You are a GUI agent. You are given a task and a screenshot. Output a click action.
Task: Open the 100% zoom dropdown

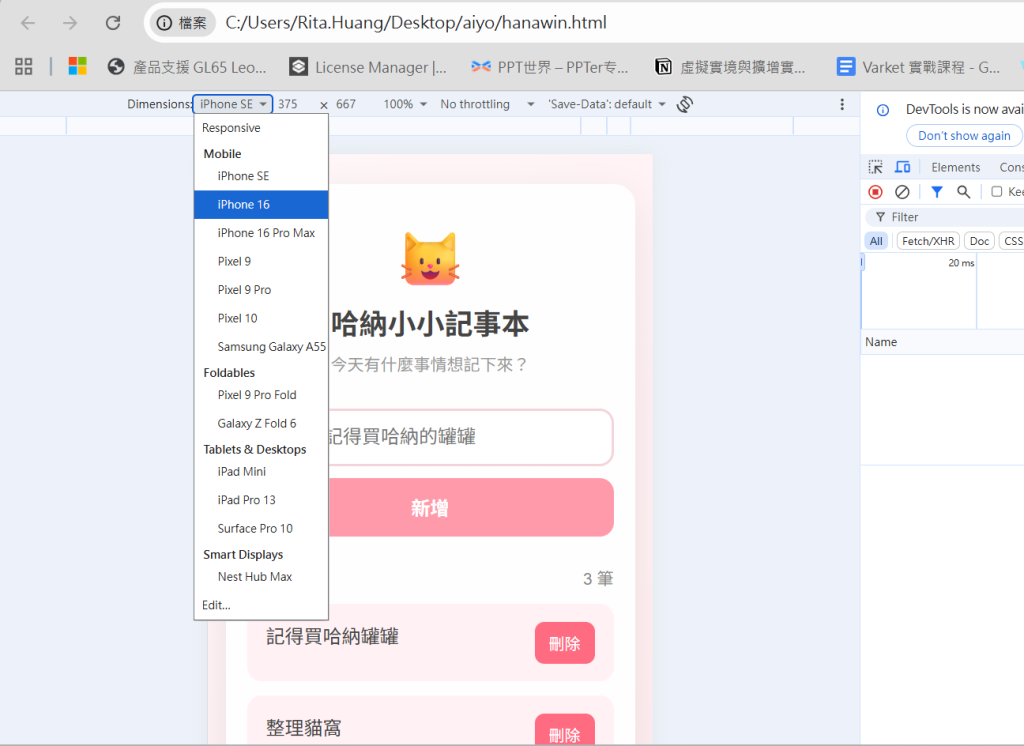point(405,105)
